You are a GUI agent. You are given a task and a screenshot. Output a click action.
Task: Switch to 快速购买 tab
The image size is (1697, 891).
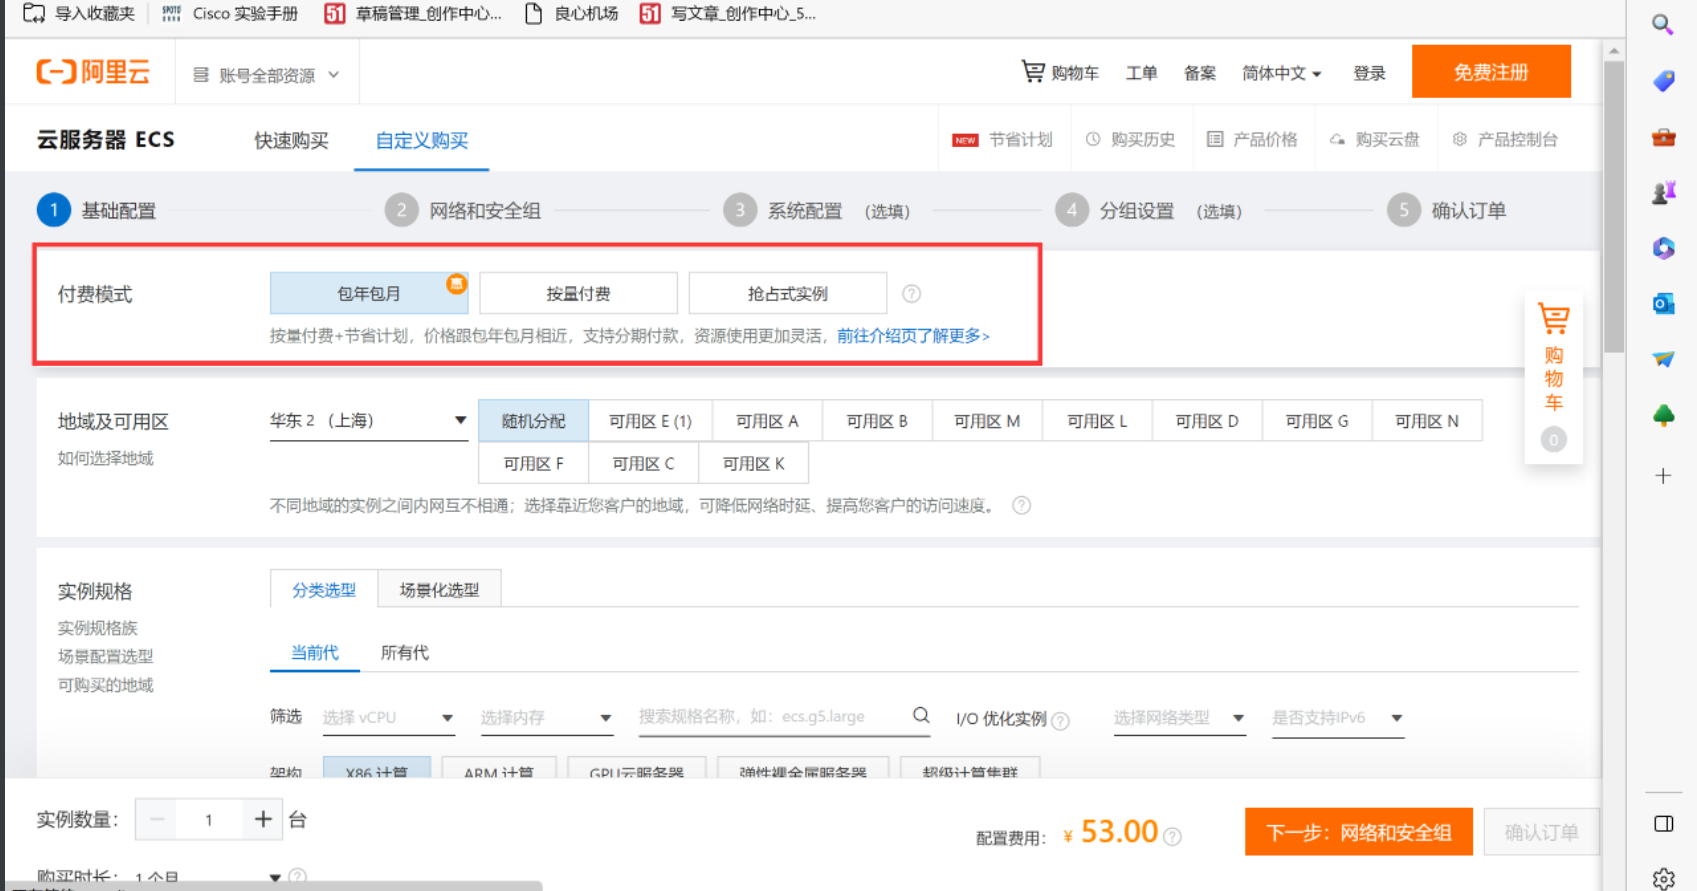(x=291, y=140)
